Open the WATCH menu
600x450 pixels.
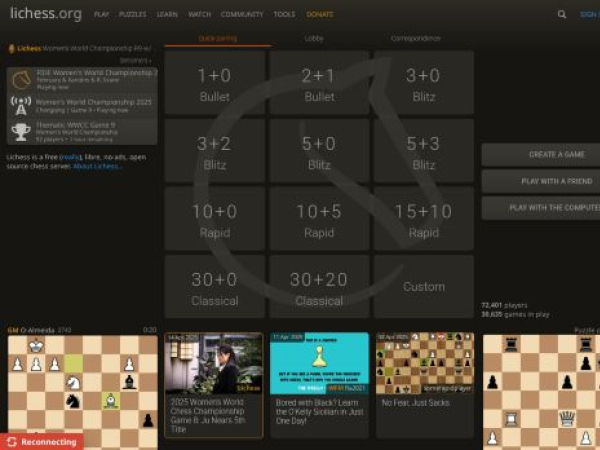click(199, 15)
